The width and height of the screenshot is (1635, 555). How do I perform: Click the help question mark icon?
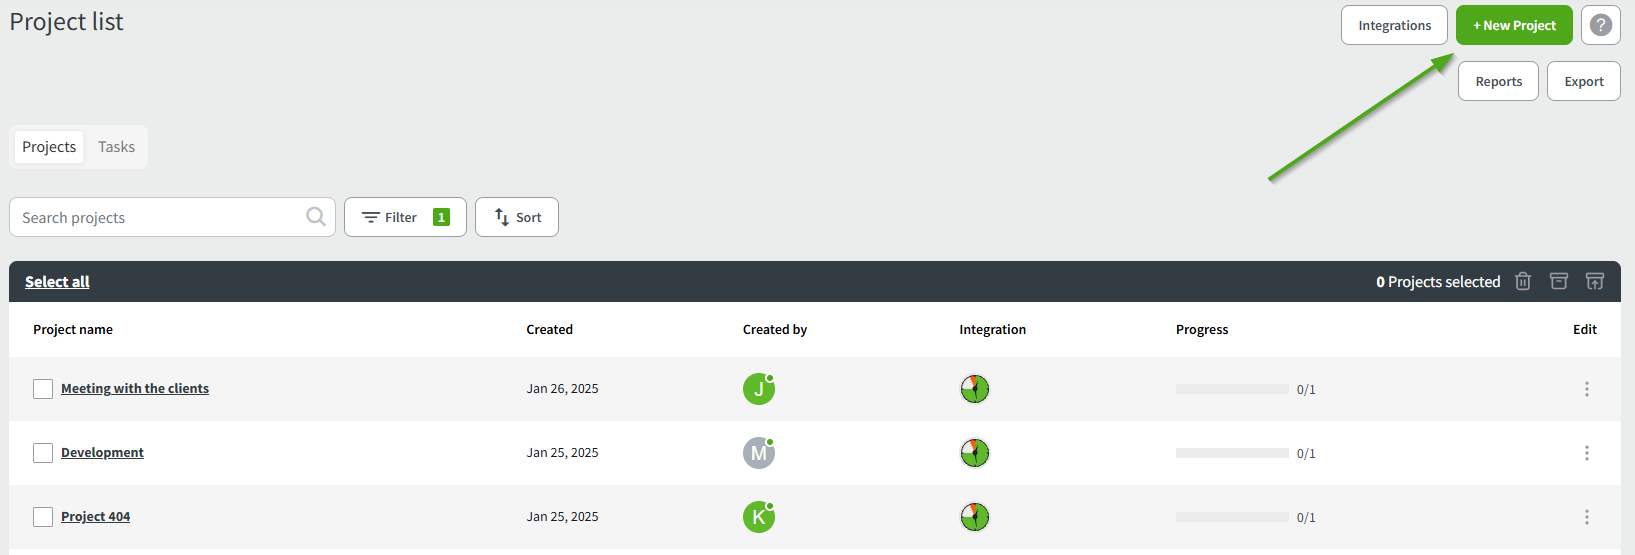click(1600, 25)
